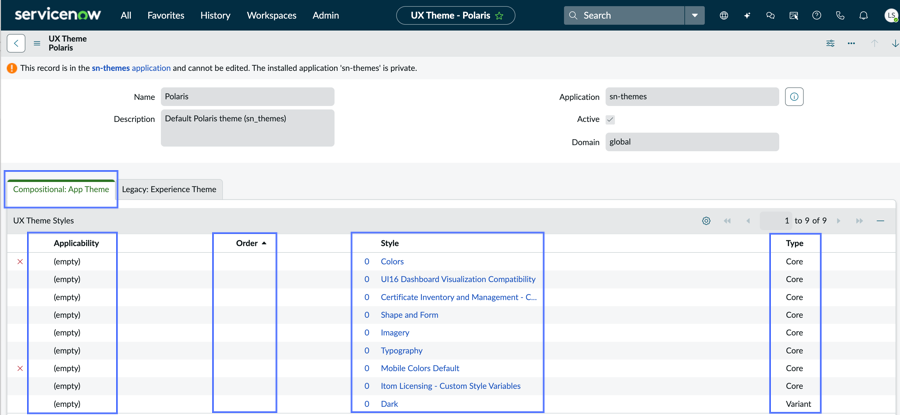Image resolution: width=900 pixels, height=415 pixels.
Task: Jump to first page of list
Action: [727, 220]
